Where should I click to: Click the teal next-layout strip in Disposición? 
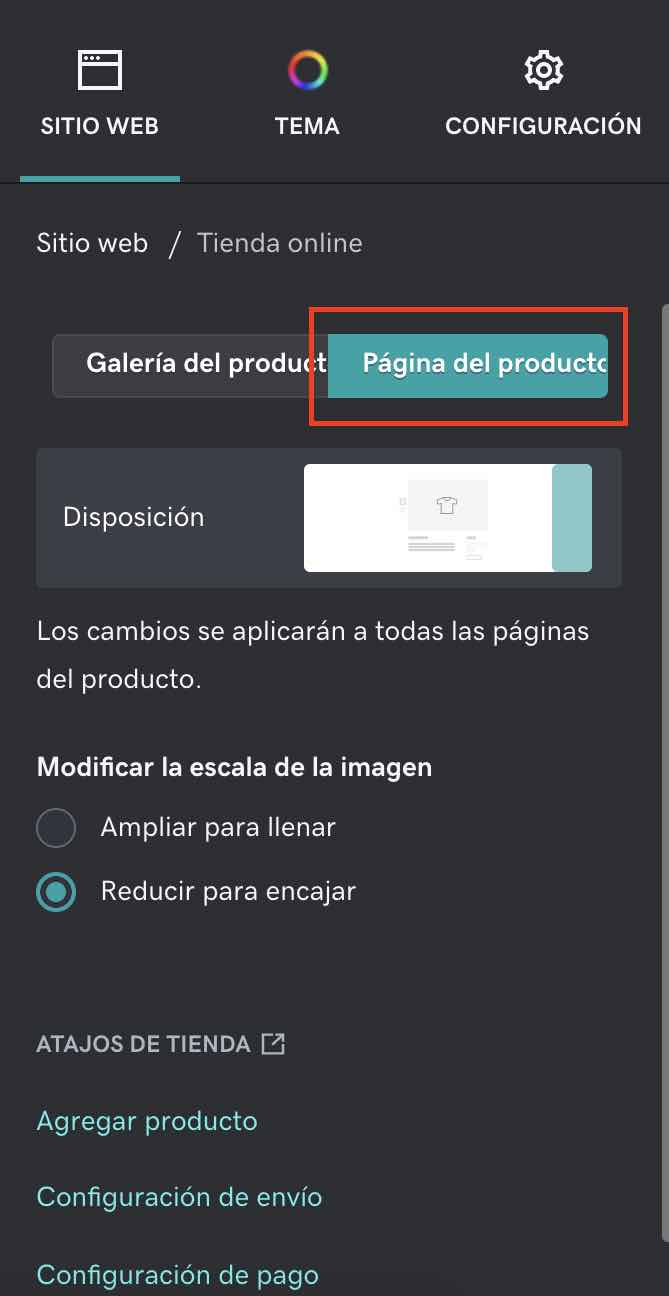(572, 518)
